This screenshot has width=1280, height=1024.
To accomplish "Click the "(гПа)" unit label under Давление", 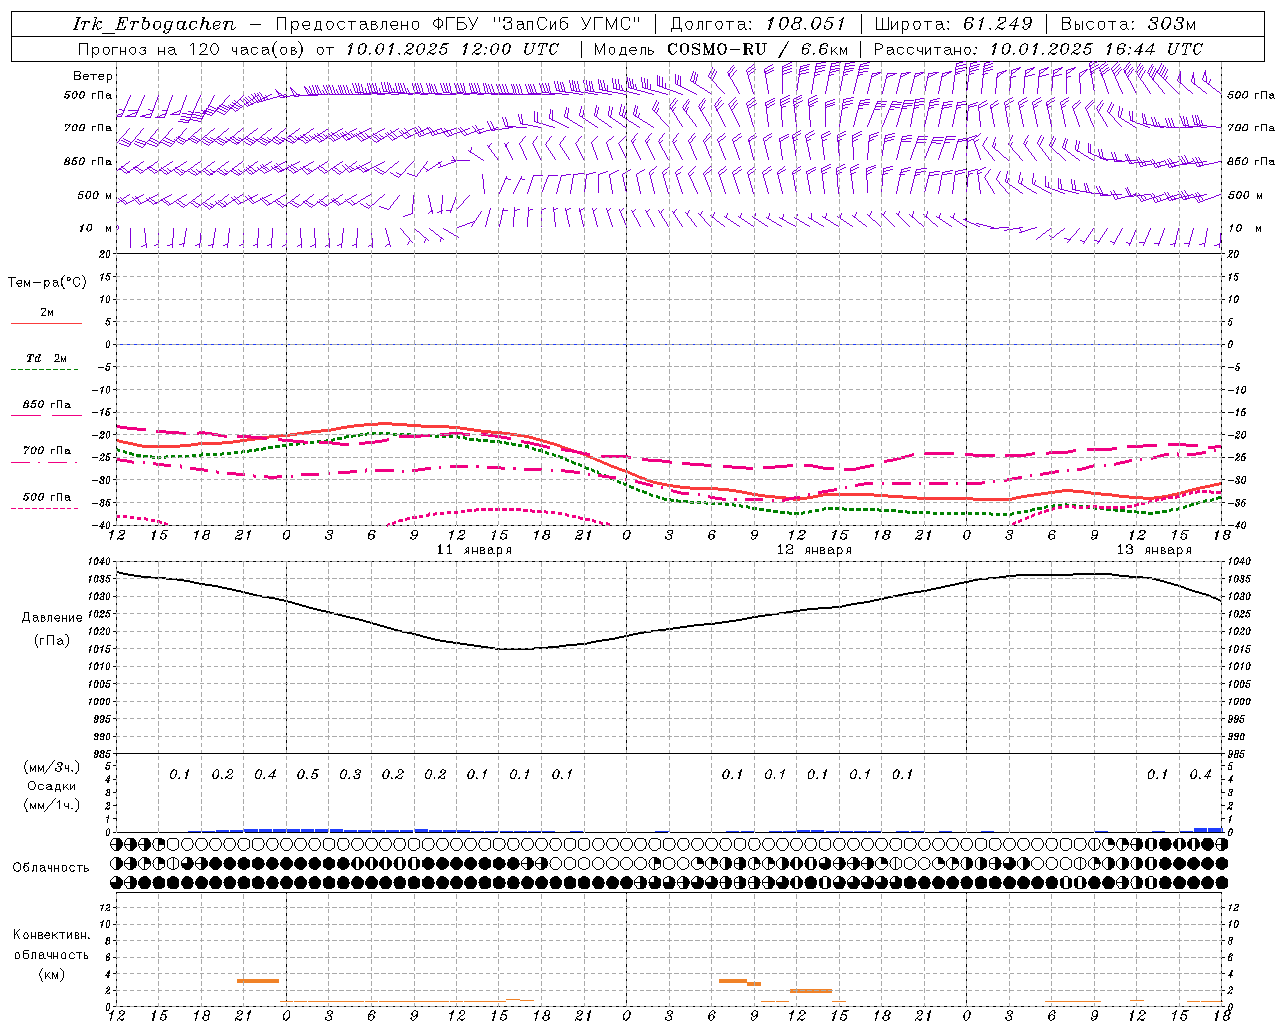I will (x=52, y=641).
